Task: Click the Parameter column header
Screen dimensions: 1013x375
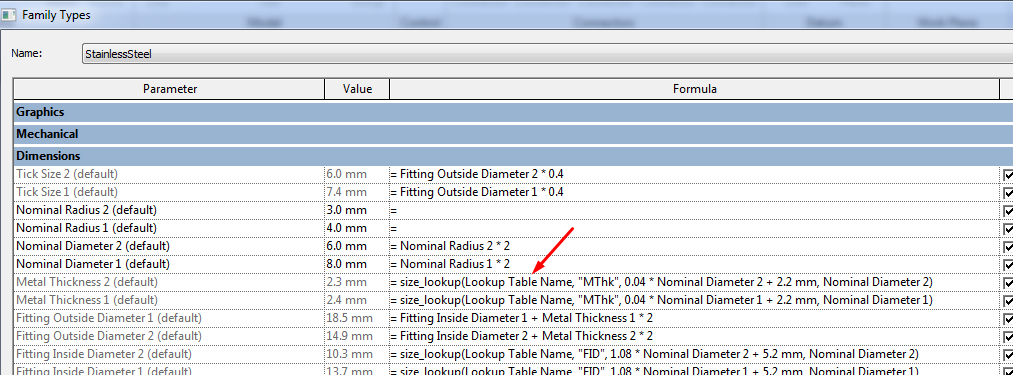Action: 169,89
